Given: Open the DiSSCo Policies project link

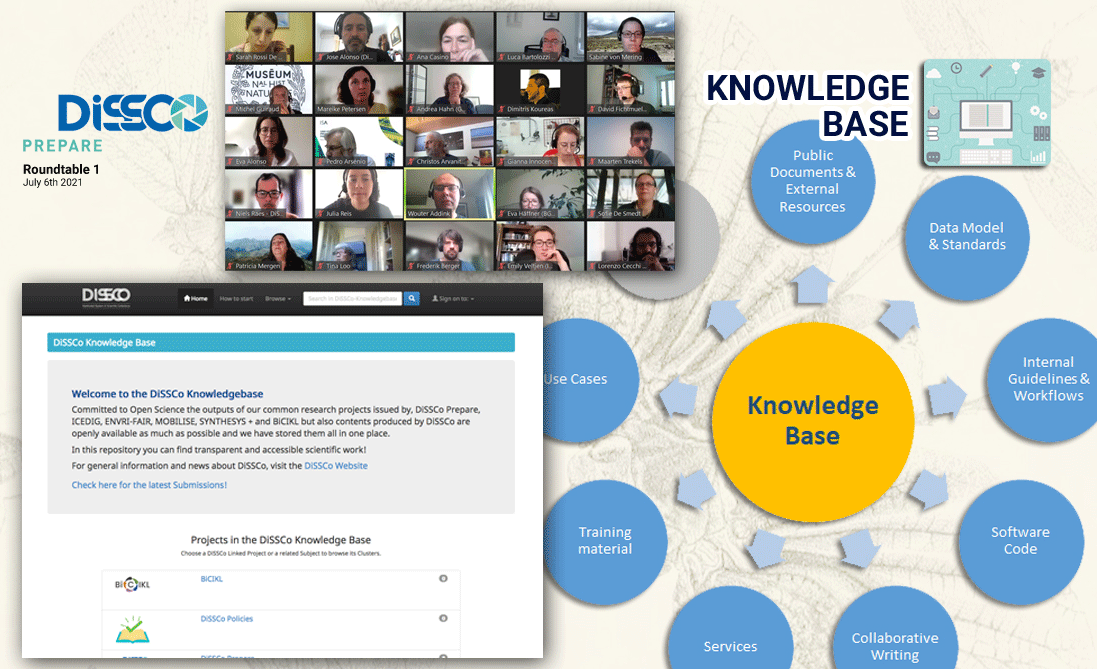Looking at the screenshot, I should click(x=227, y=619).
